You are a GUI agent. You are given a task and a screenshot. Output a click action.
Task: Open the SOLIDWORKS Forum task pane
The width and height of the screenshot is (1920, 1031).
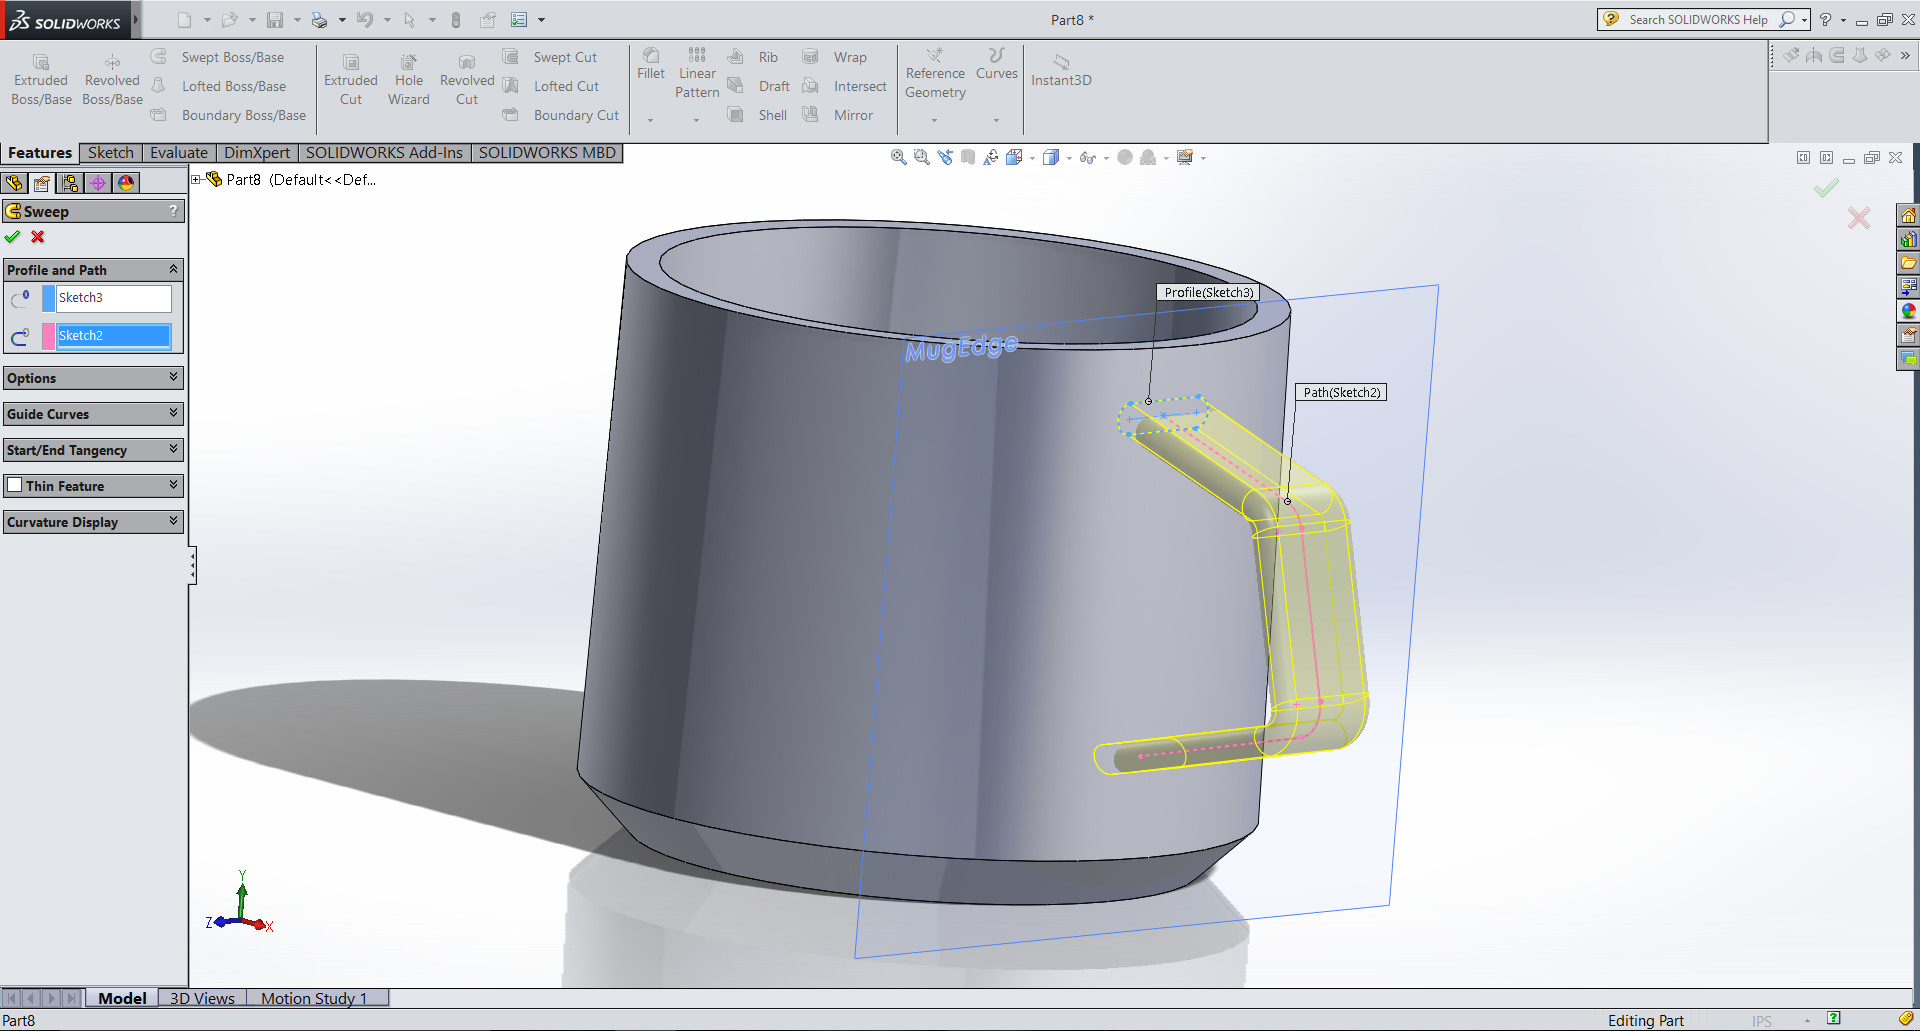pyautogui.click(x=1908, y=359)
